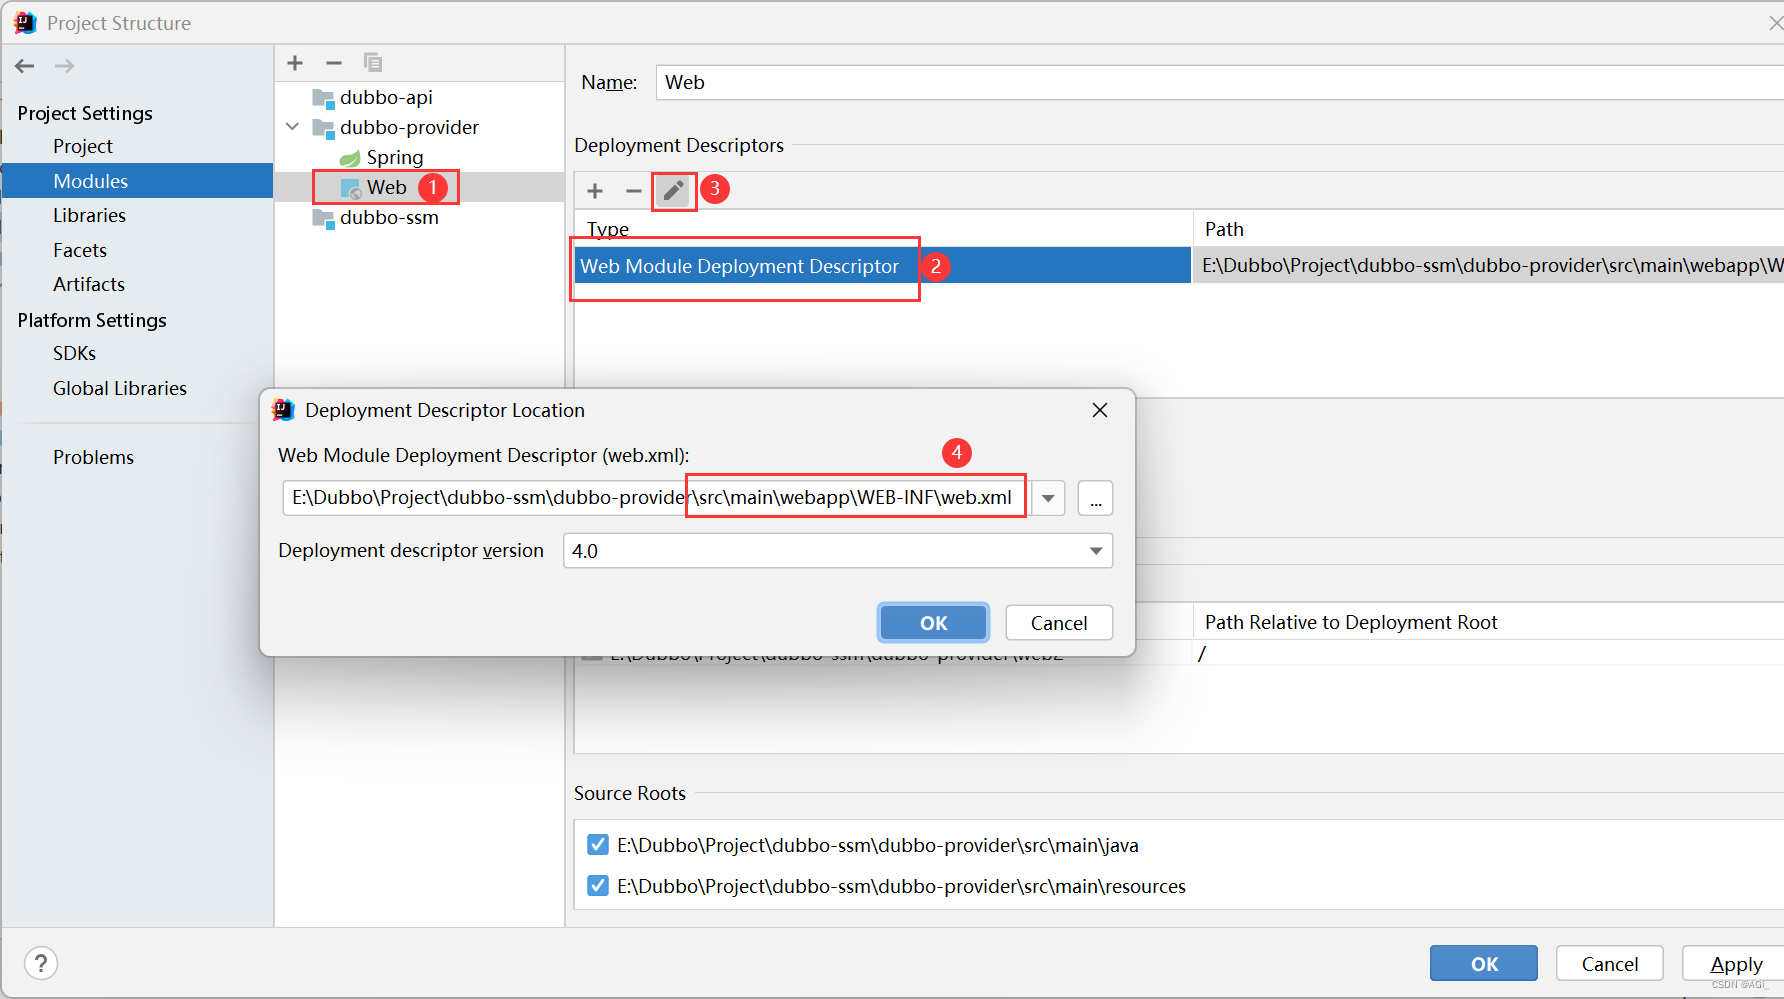Collapse the dubbo-provider tree node
Viewport: 1784px width, 999px height.
coord(291,127)
